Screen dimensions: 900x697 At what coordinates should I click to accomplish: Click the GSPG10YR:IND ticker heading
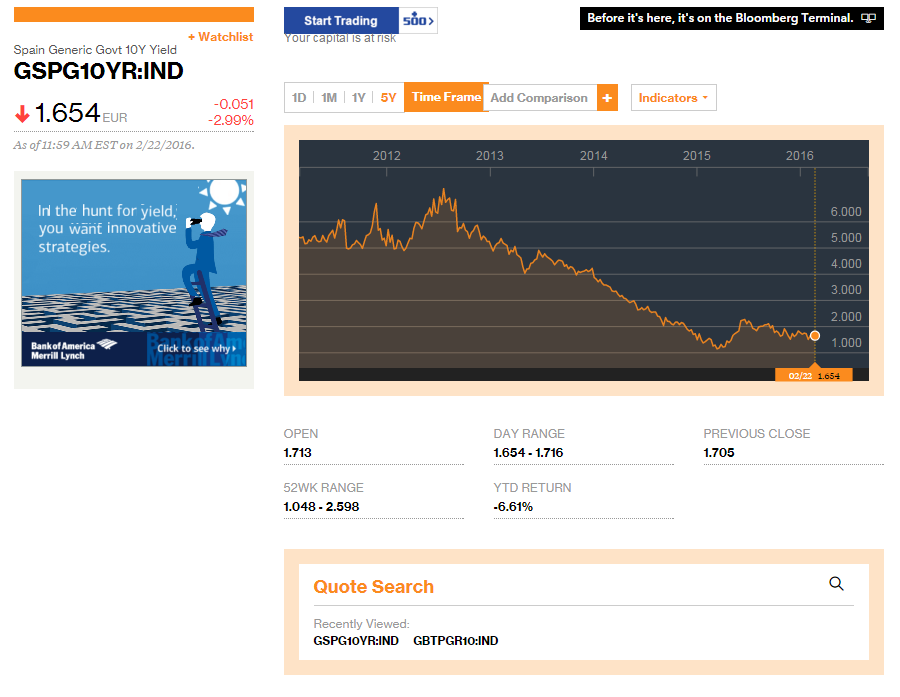(x=98, y=71)
